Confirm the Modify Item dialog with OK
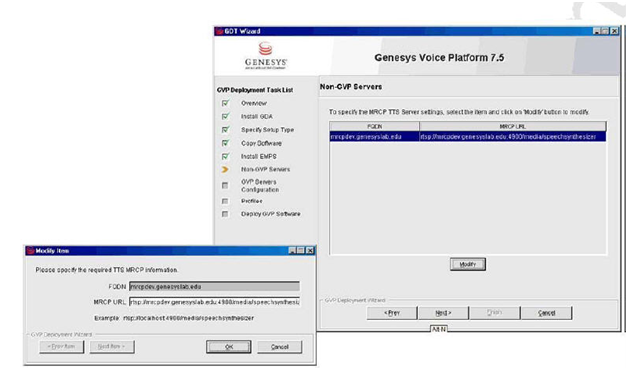 [229, 347]
